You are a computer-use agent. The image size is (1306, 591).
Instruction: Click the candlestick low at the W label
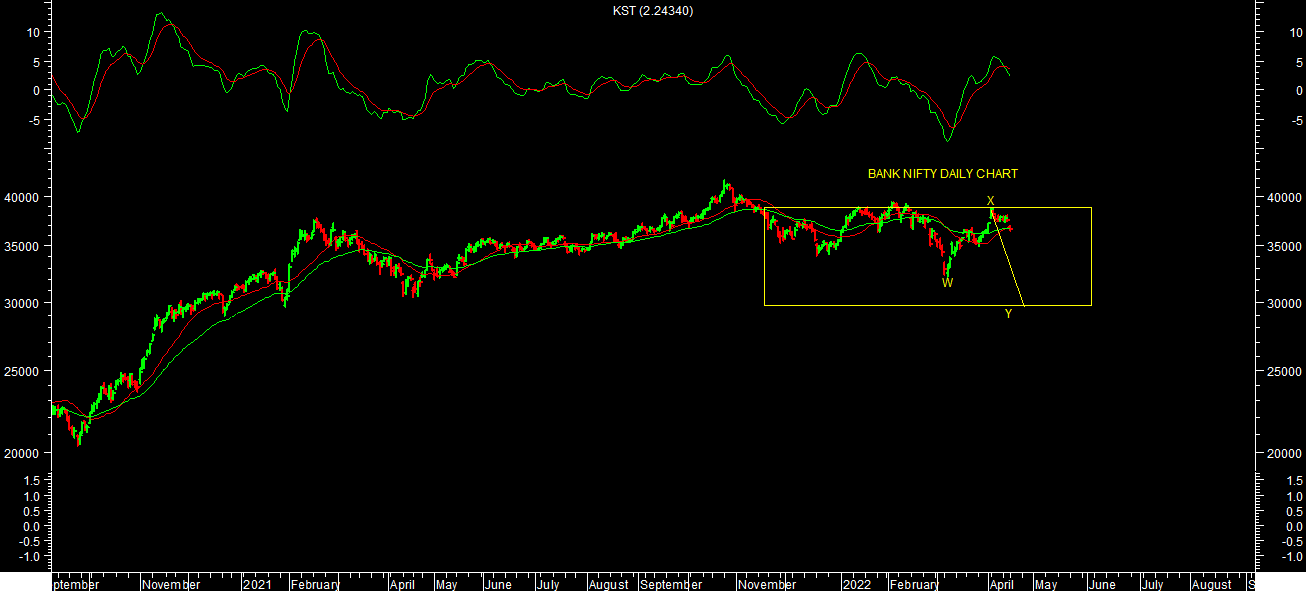pos(946,272)
